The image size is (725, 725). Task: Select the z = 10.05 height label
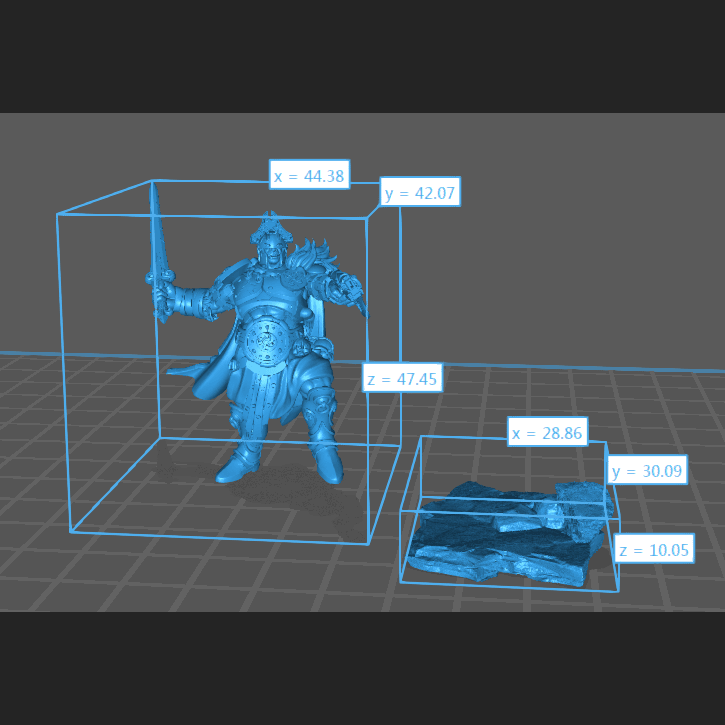tap(653, 549)
